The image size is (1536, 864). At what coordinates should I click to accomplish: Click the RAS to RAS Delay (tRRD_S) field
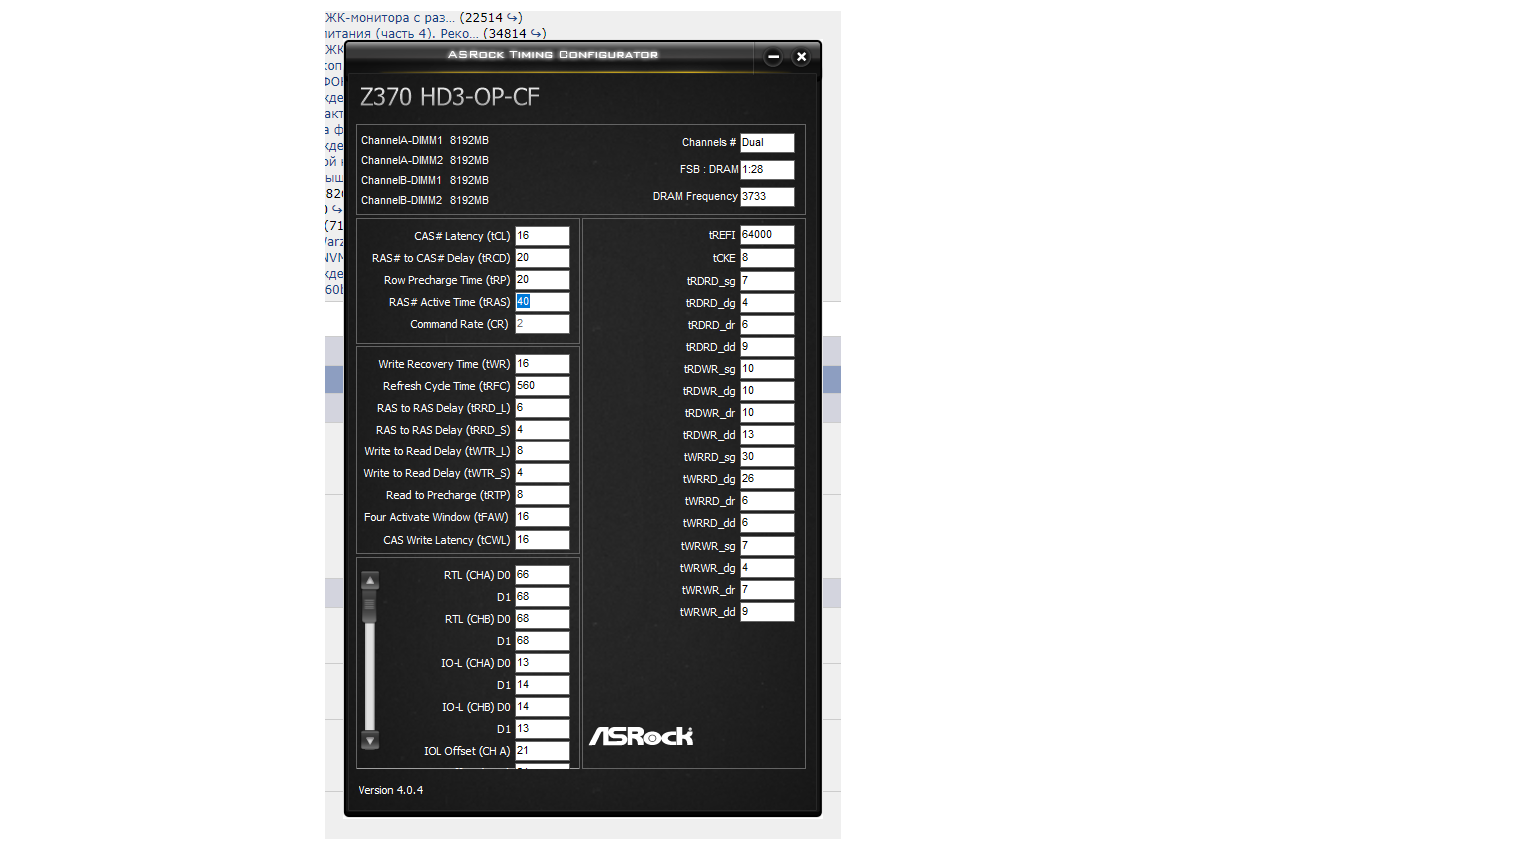(x=542, y=430)
